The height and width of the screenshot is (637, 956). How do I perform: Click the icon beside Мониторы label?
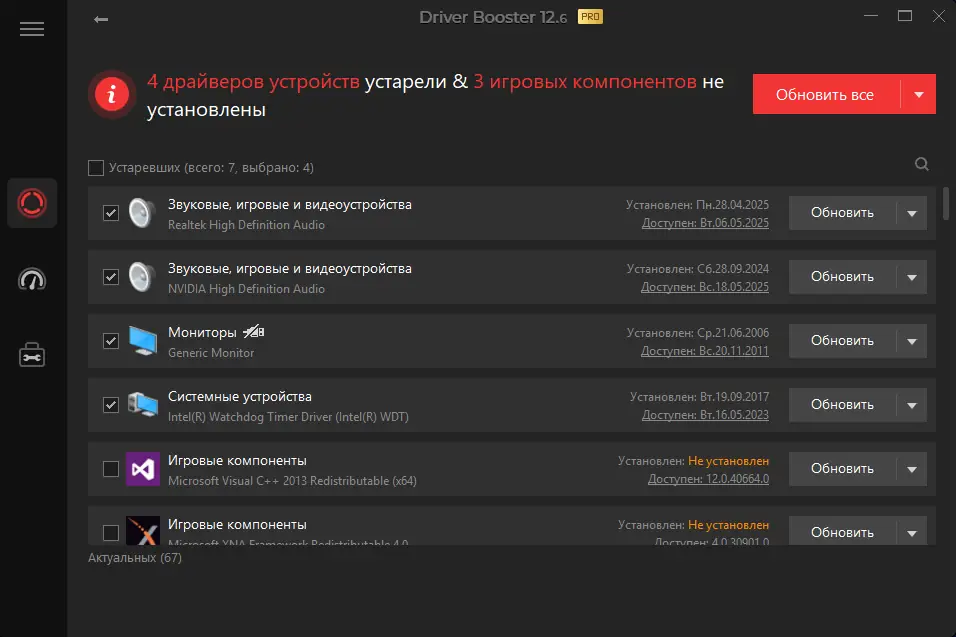(254, 332)
